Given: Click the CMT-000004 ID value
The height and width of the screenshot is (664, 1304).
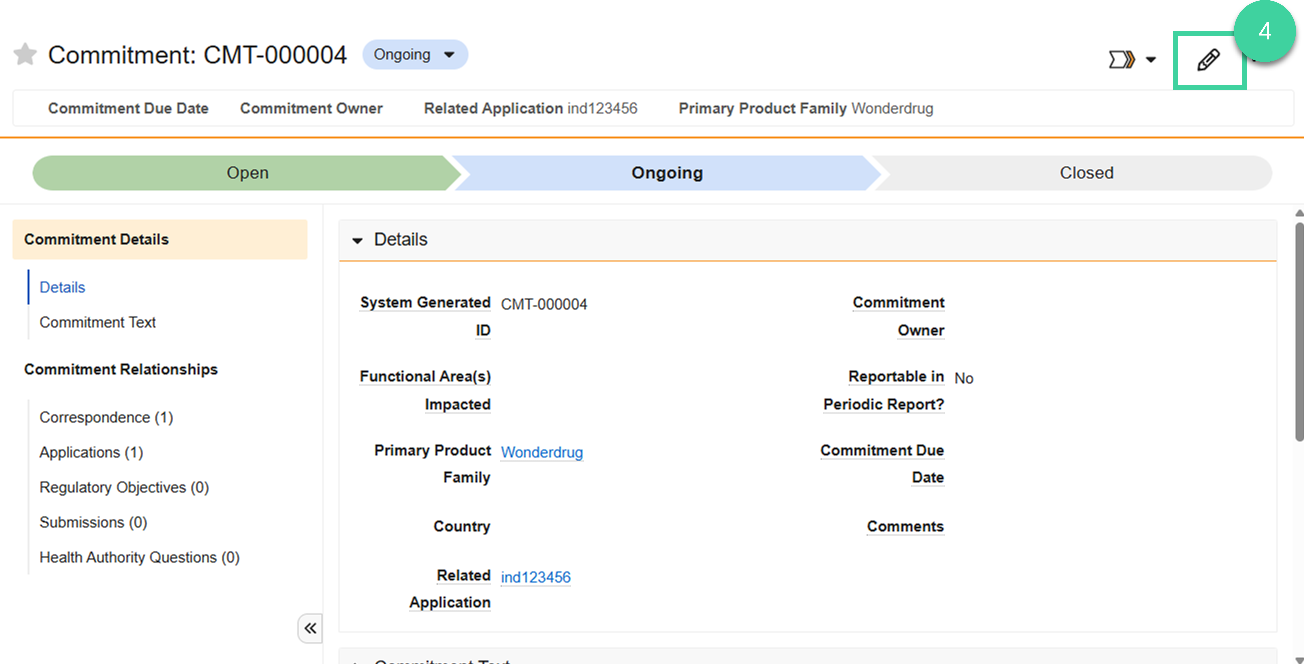Looking at the screenshot, I should 544,304.
